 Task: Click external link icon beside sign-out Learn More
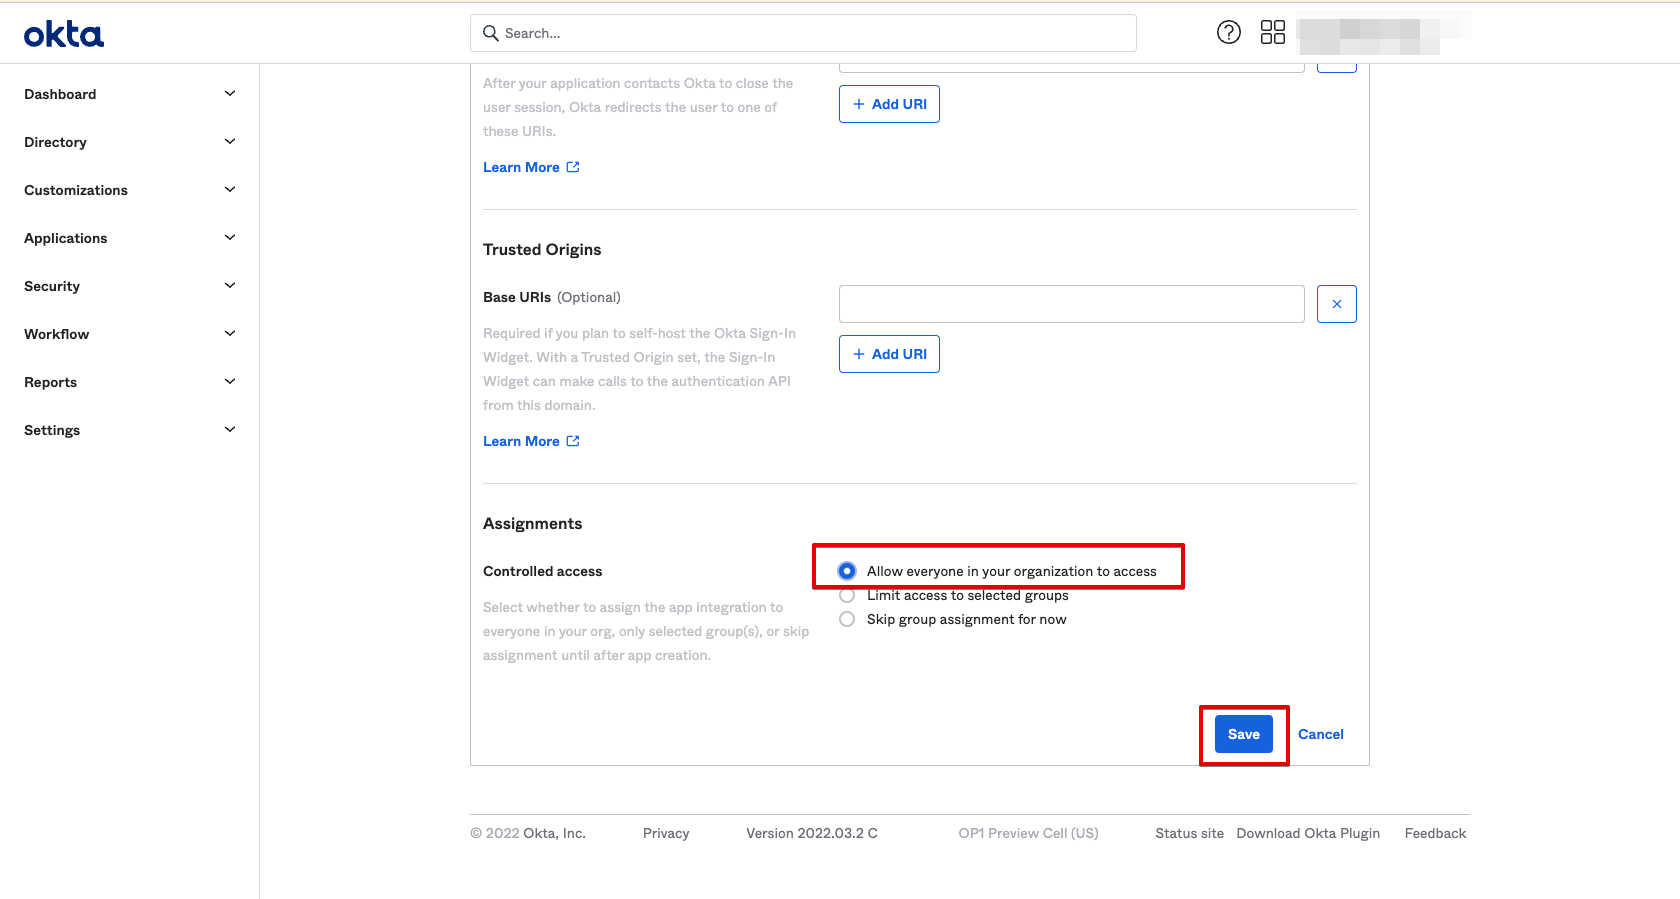click(573, 167)
